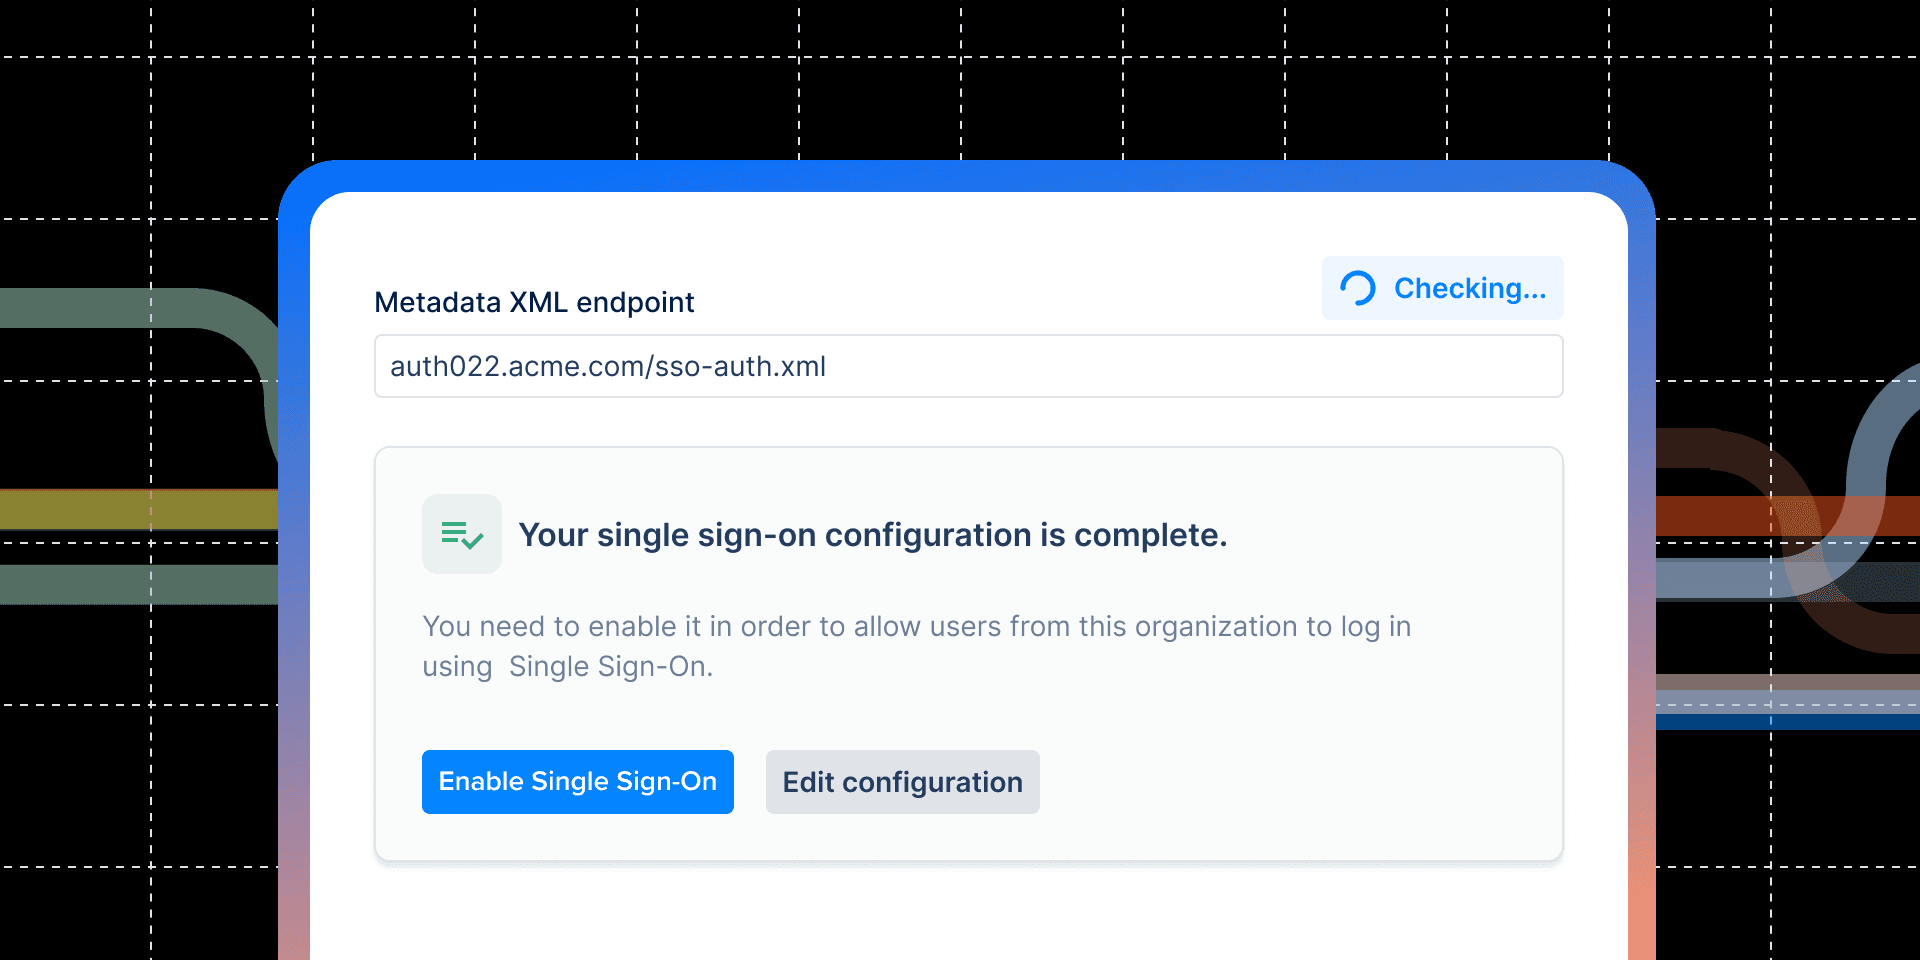Focus the Metadata XML endpoint input field
Image resolution: width=1920 pixels, height=960 pixels.
969,366
